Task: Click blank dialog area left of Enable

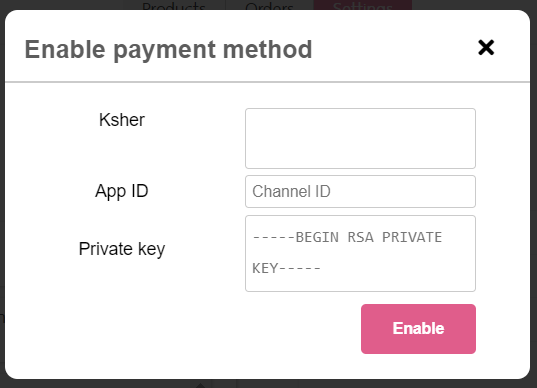Action: click(182, 329)
